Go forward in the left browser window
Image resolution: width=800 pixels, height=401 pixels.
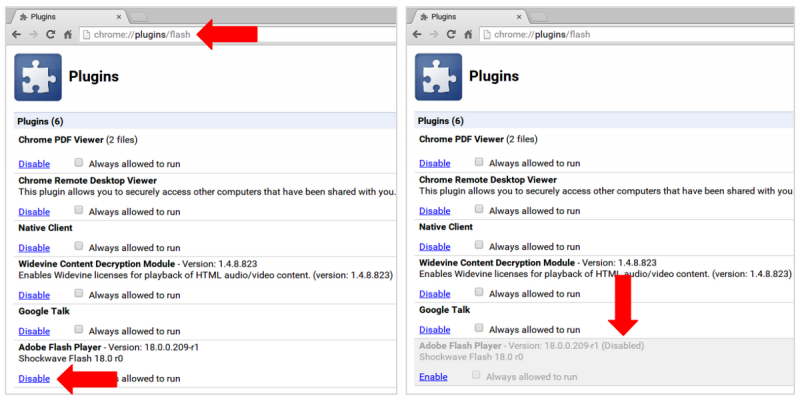(x=34, y=35)
